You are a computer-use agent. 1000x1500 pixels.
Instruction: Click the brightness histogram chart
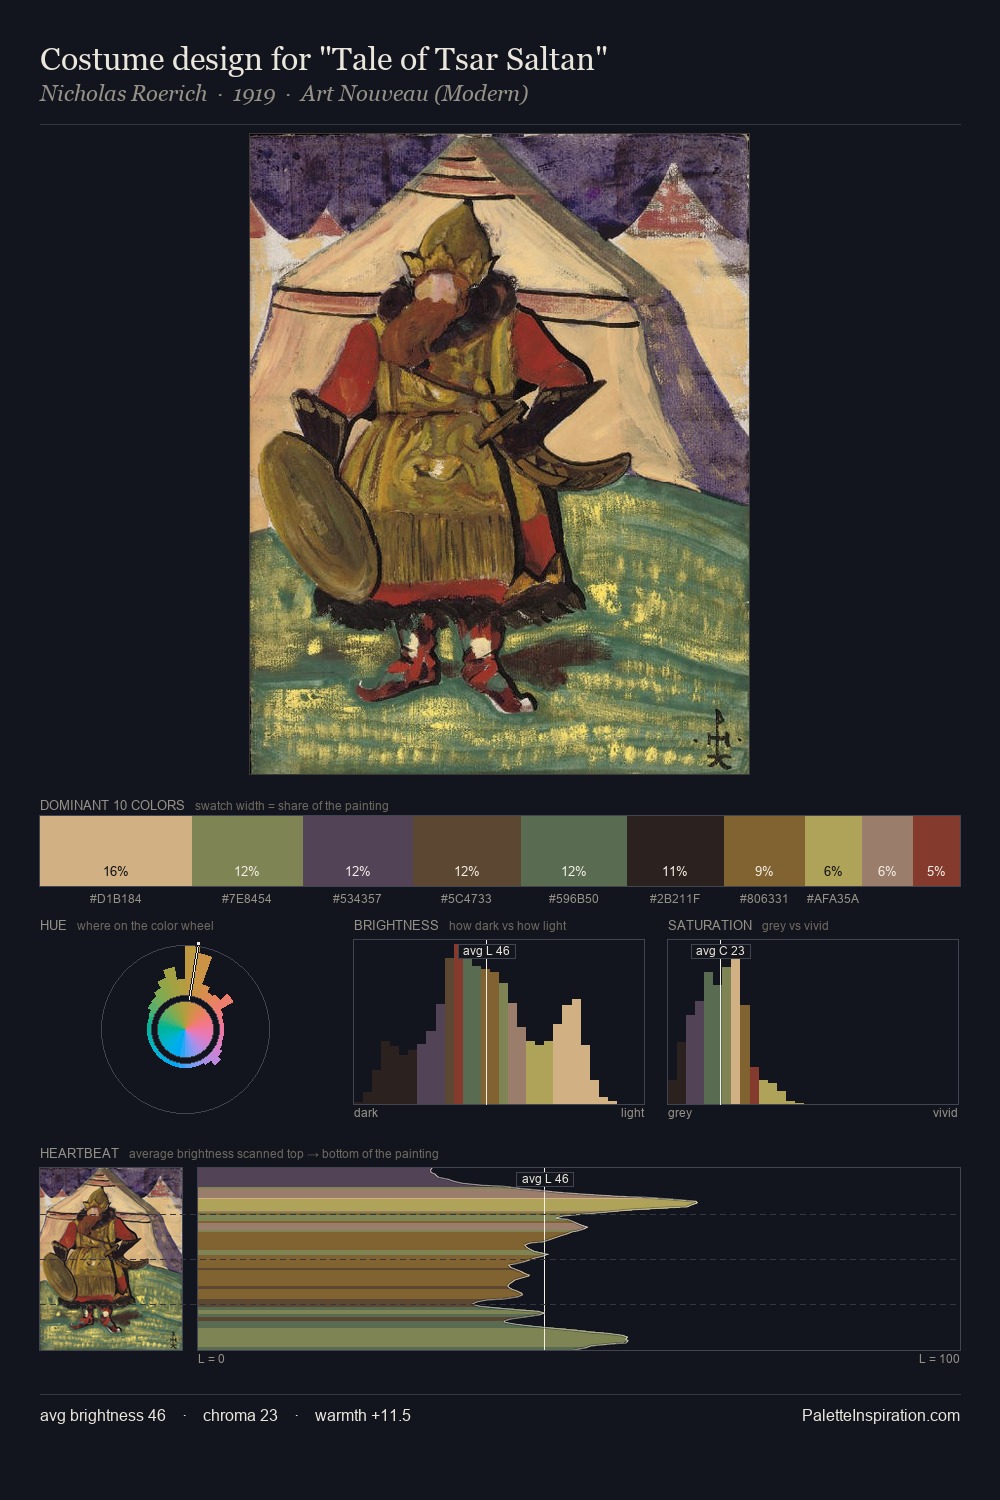tap(499, 1022)
